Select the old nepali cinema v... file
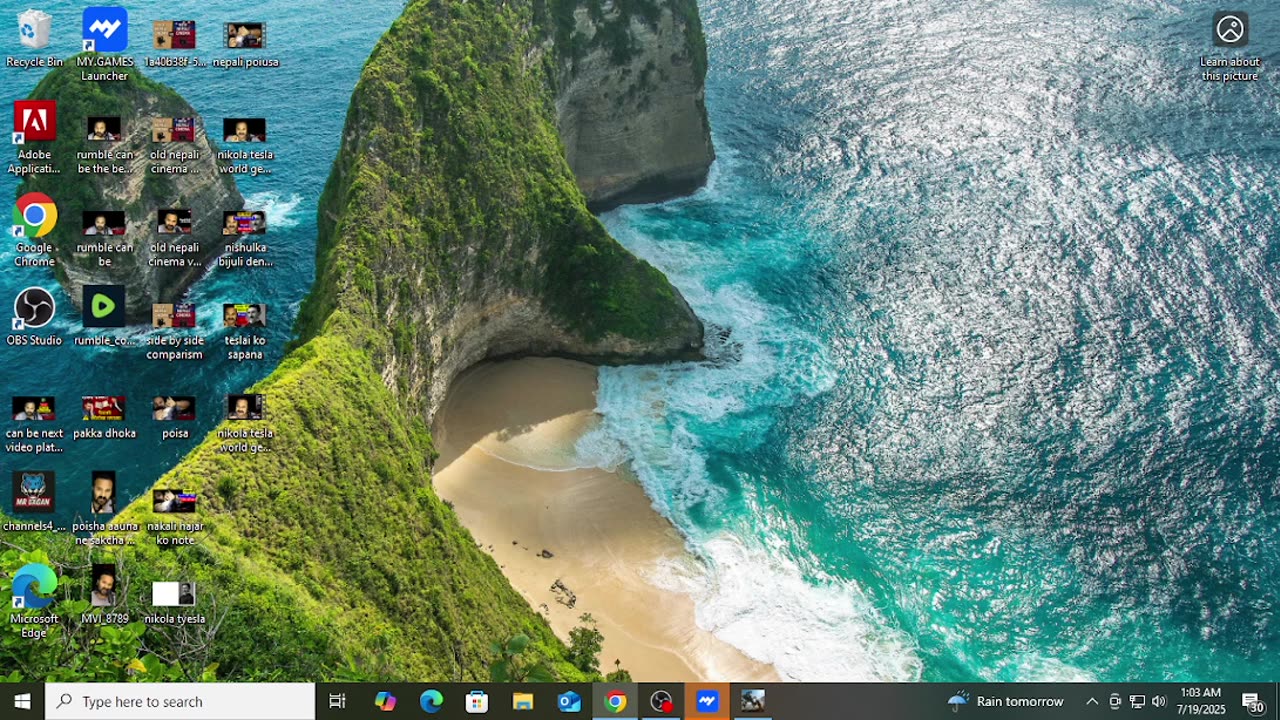This screenshot has width=1280, height=720. tap(174, 238)
